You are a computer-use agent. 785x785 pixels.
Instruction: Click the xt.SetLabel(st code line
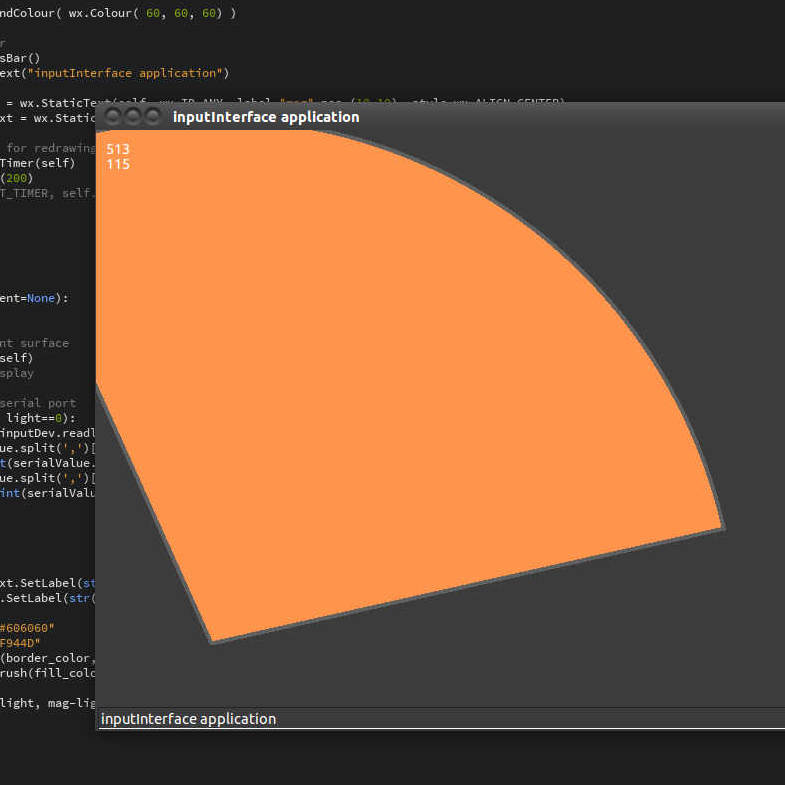pyautogui.click(x=48, y=583)
